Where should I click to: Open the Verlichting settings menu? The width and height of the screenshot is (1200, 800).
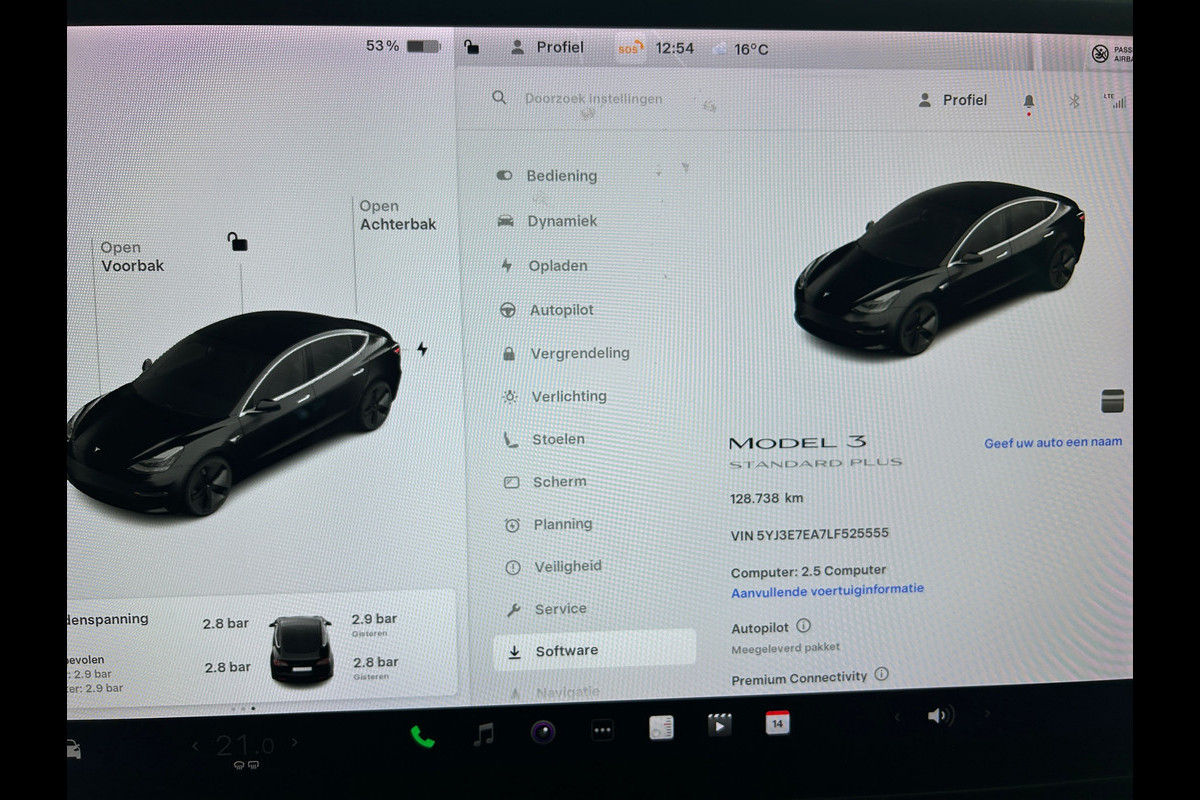pos(568,396)
